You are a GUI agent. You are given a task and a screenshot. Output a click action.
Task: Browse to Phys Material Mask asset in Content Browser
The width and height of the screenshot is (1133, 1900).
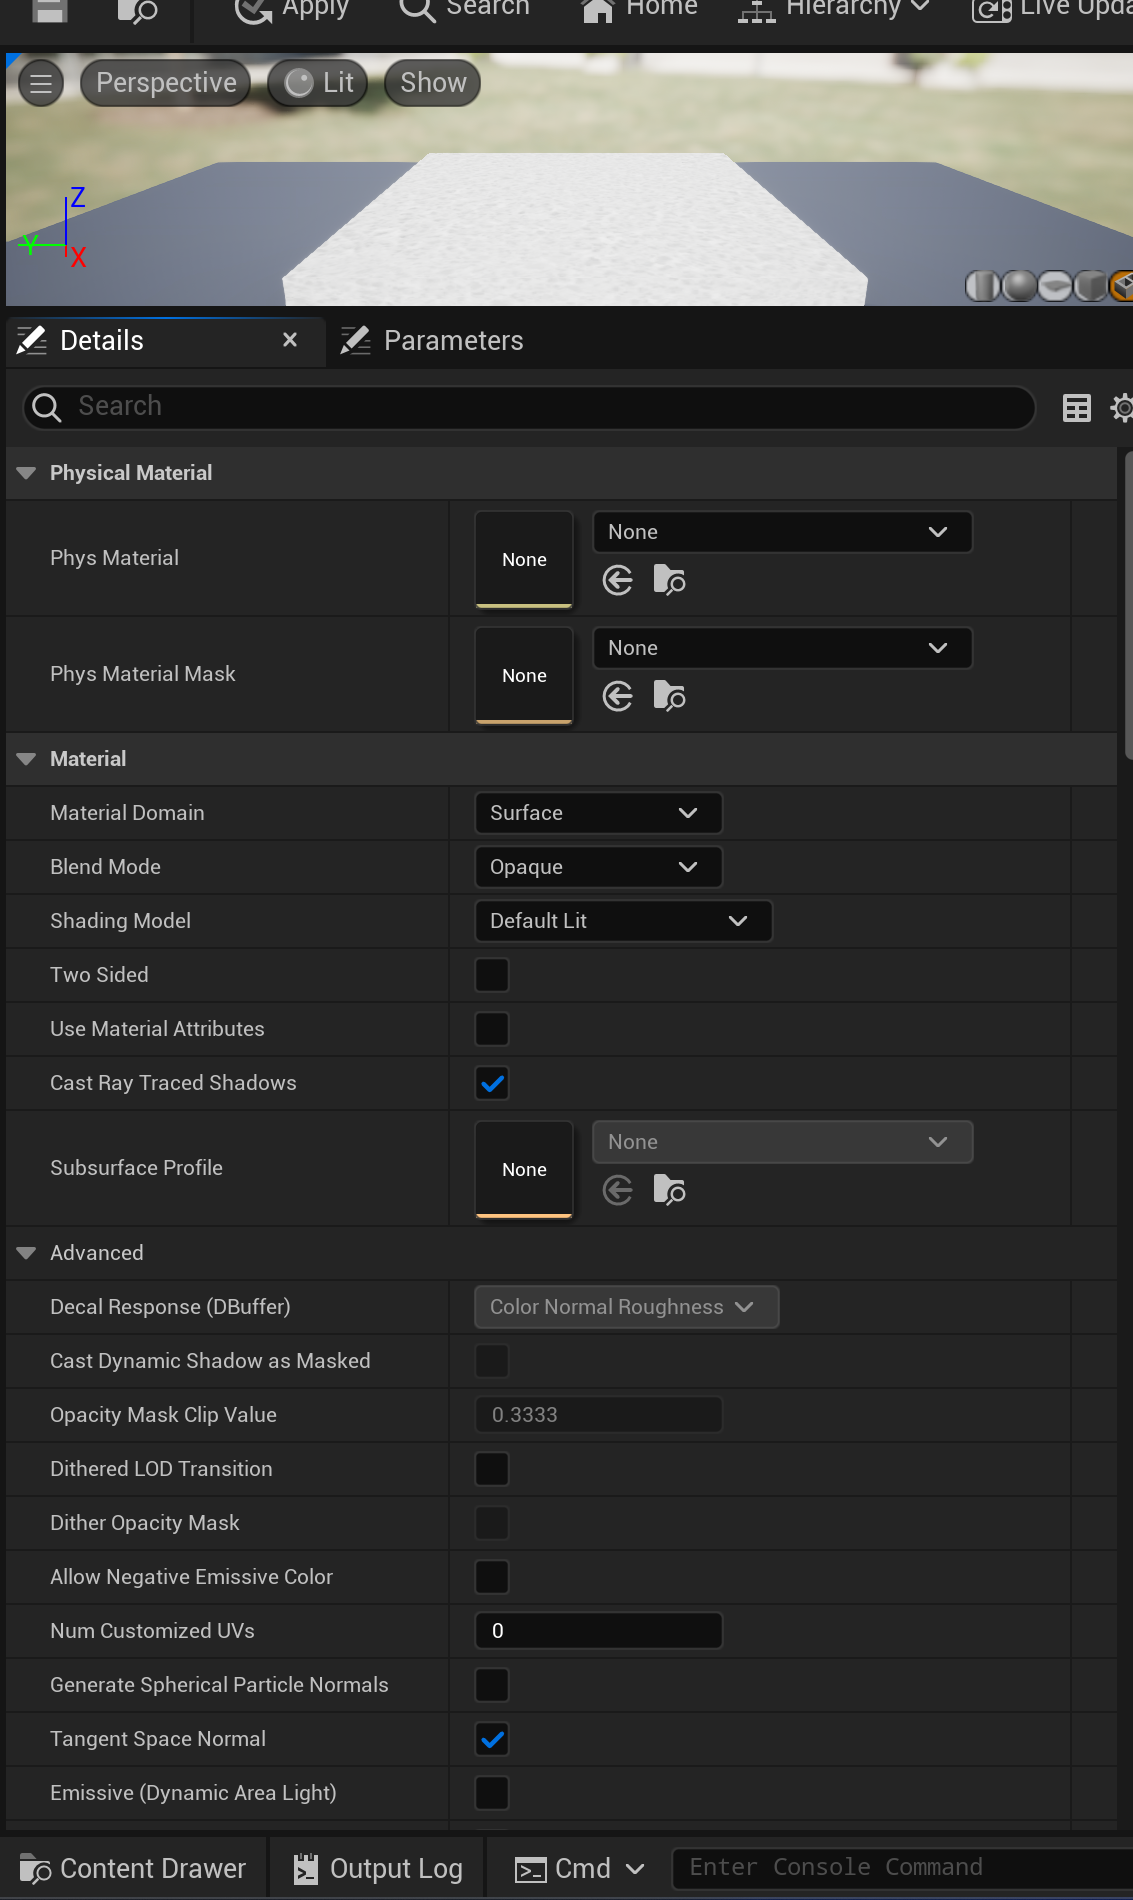point(669,696)
